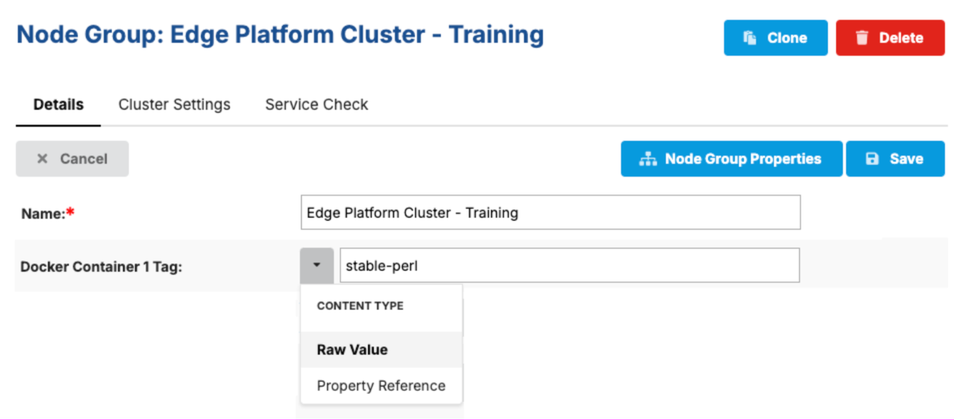Viewport: 954px width, 420px height.
Task: Open the Cluster Settings tab
Action: pos(175,105)
